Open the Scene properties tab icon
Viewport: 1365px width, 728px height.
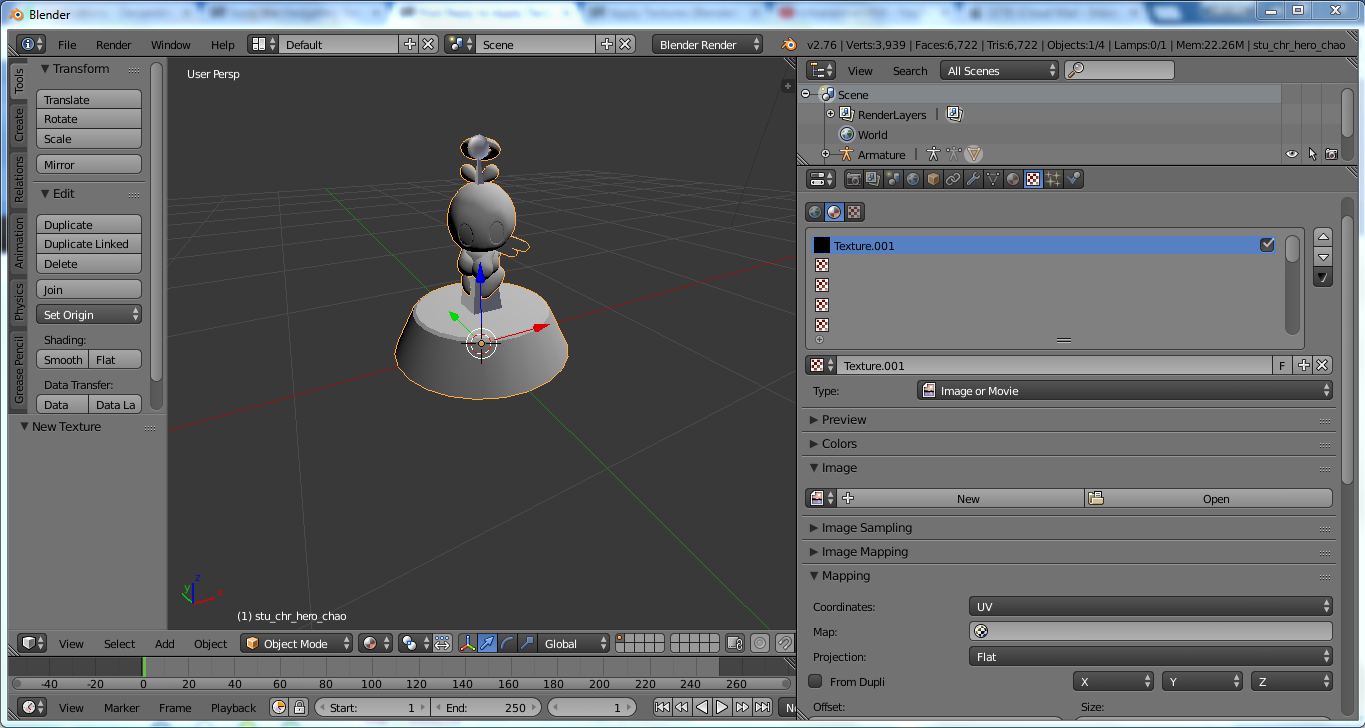[893, 179]
